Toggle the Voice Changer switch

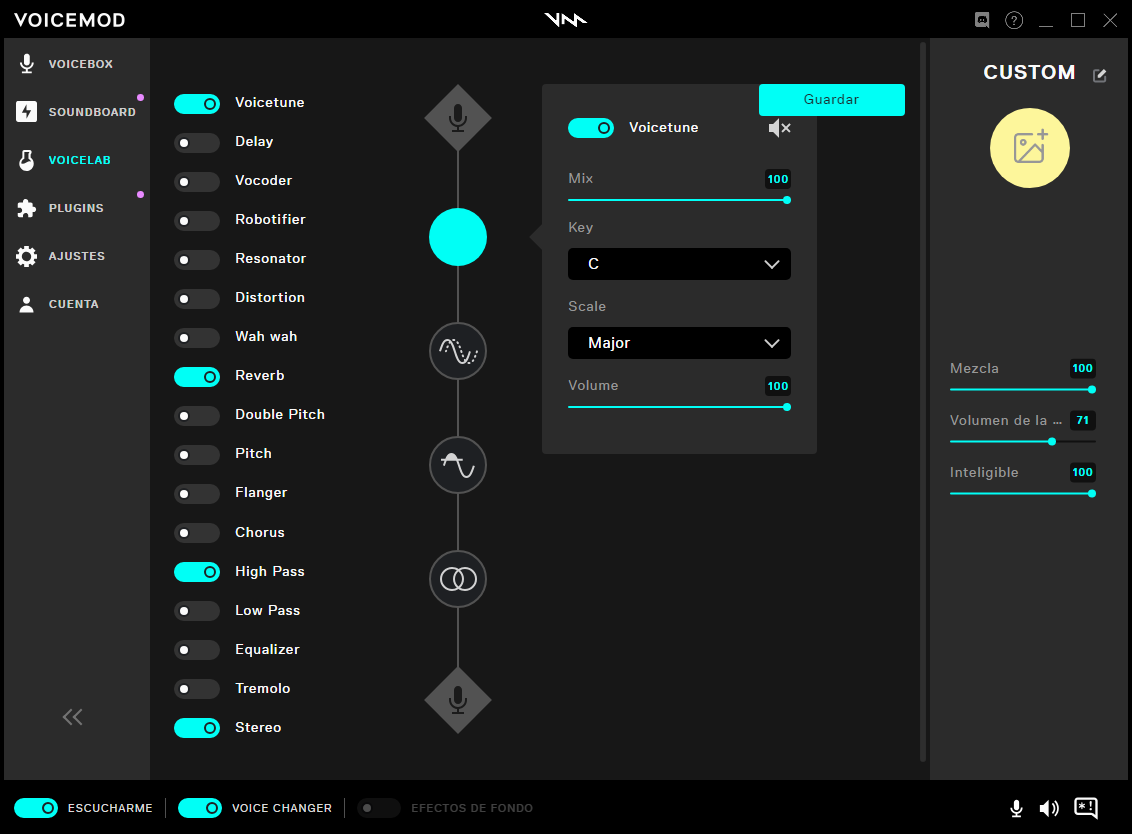pyautogui.click(x=200, y=808)
